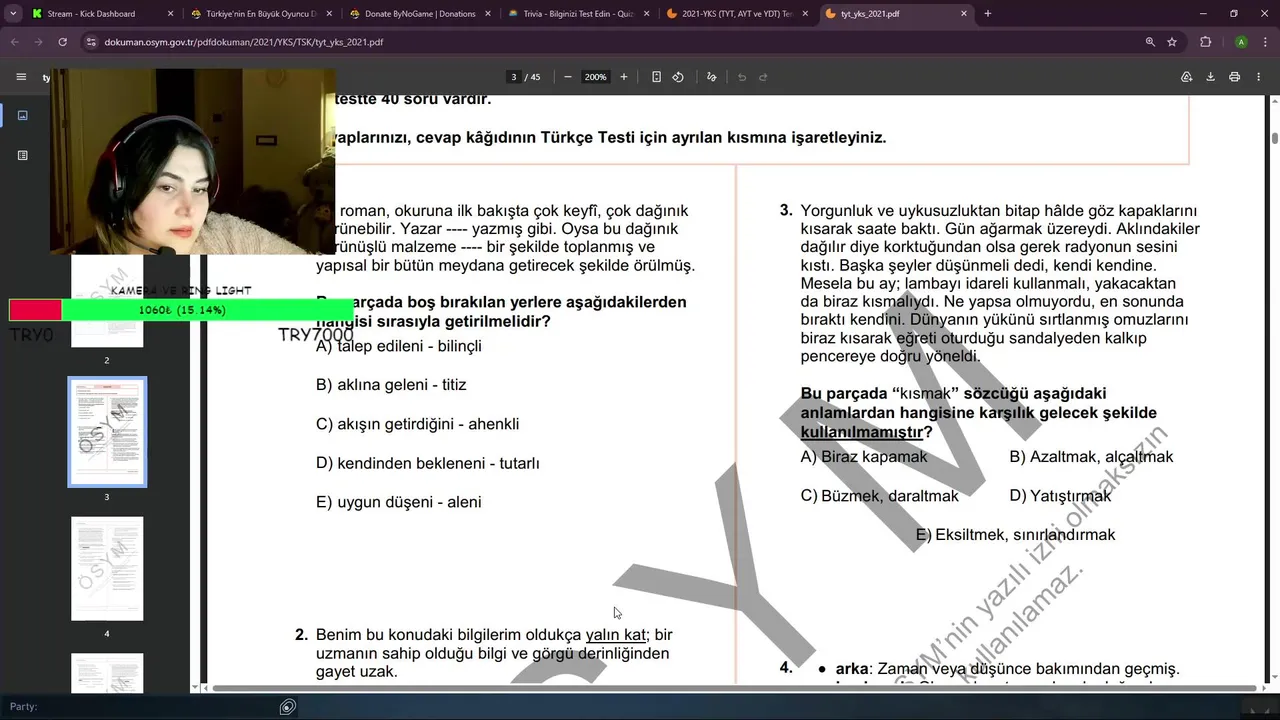Screen dimensions: 1280x720
Task: Open a new browser tab
Action: pos(988,14)
